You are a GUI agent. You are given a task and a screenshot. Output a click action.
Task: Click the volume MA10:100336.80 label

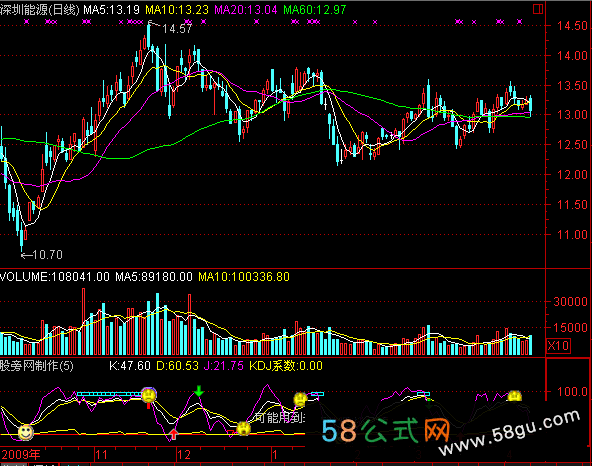(x=244, y=277)
